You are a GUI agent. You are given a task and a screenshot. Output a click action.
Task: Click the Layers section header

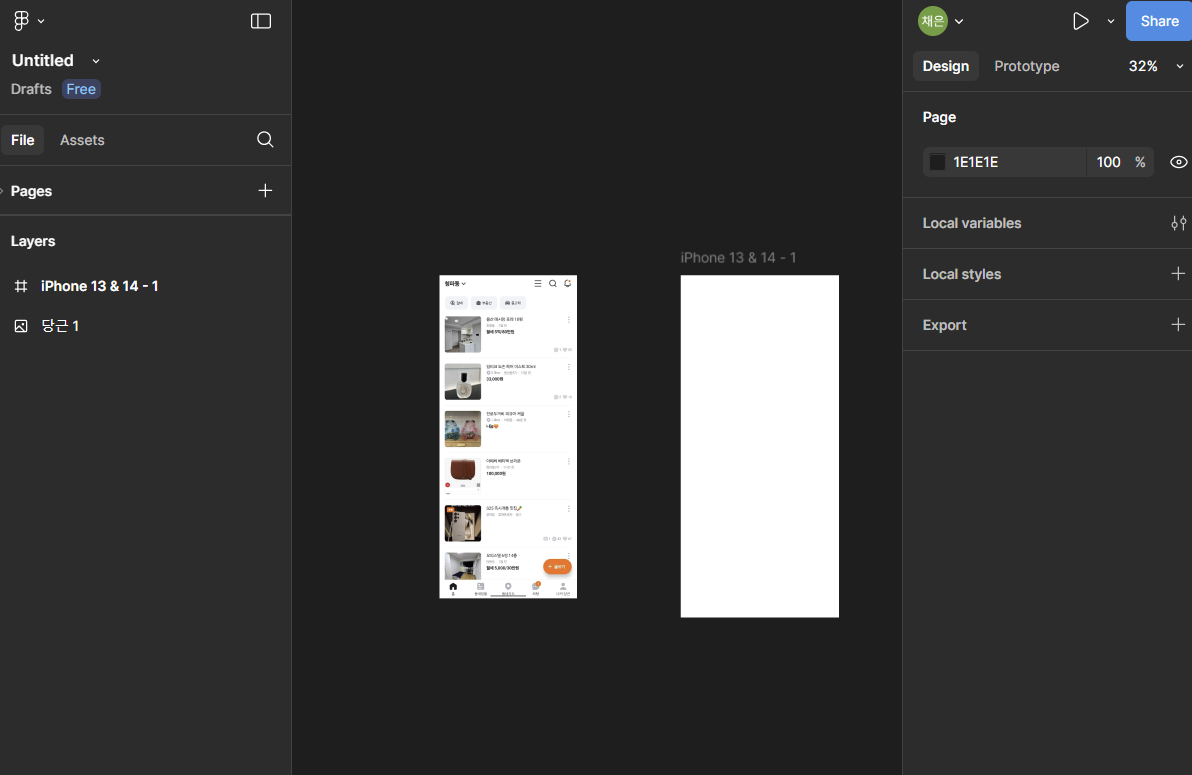tap(33, 241)
